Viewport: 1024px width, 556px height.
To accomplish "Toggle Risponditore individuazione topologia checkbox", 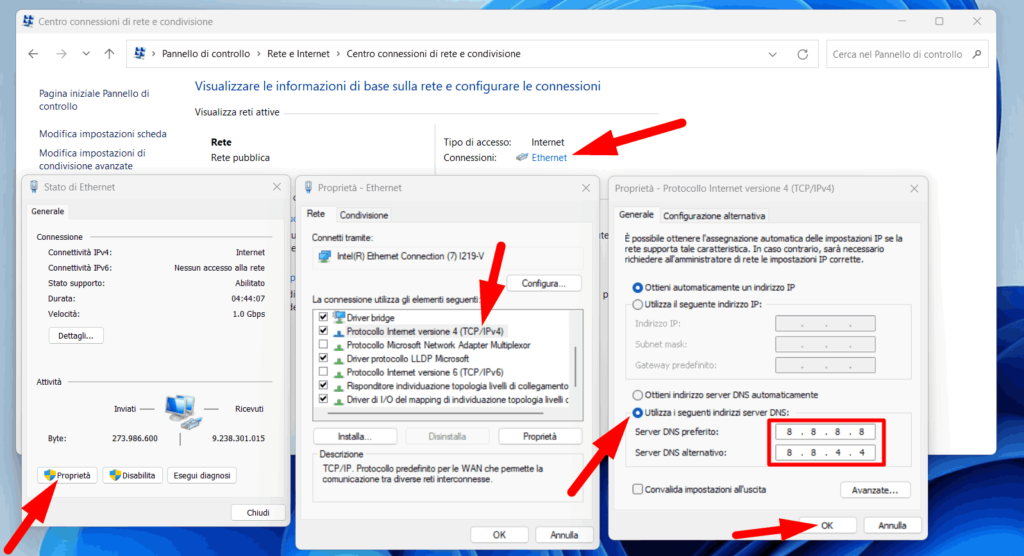I will click(x=323, y=385).
